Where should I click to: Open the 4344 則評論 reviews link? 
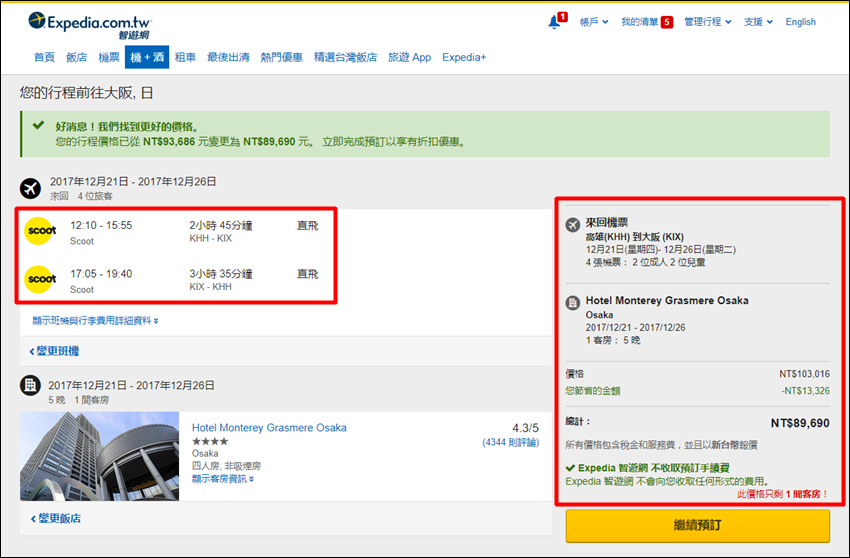pyautogui.click(x=511, y=442)
